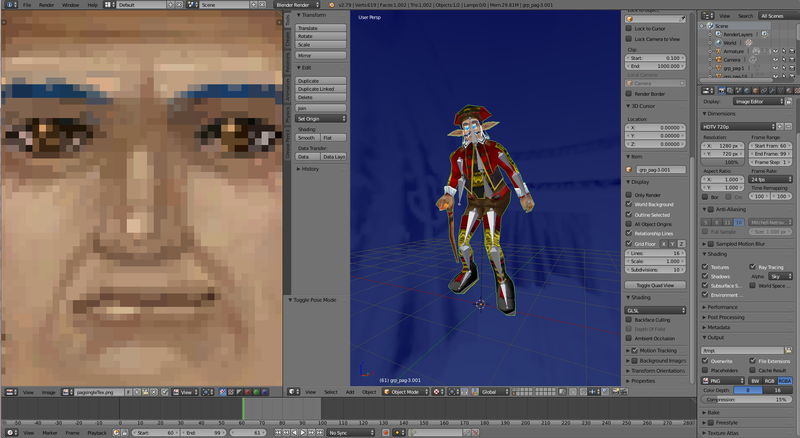Select RGBA color mode

(785, 381)
